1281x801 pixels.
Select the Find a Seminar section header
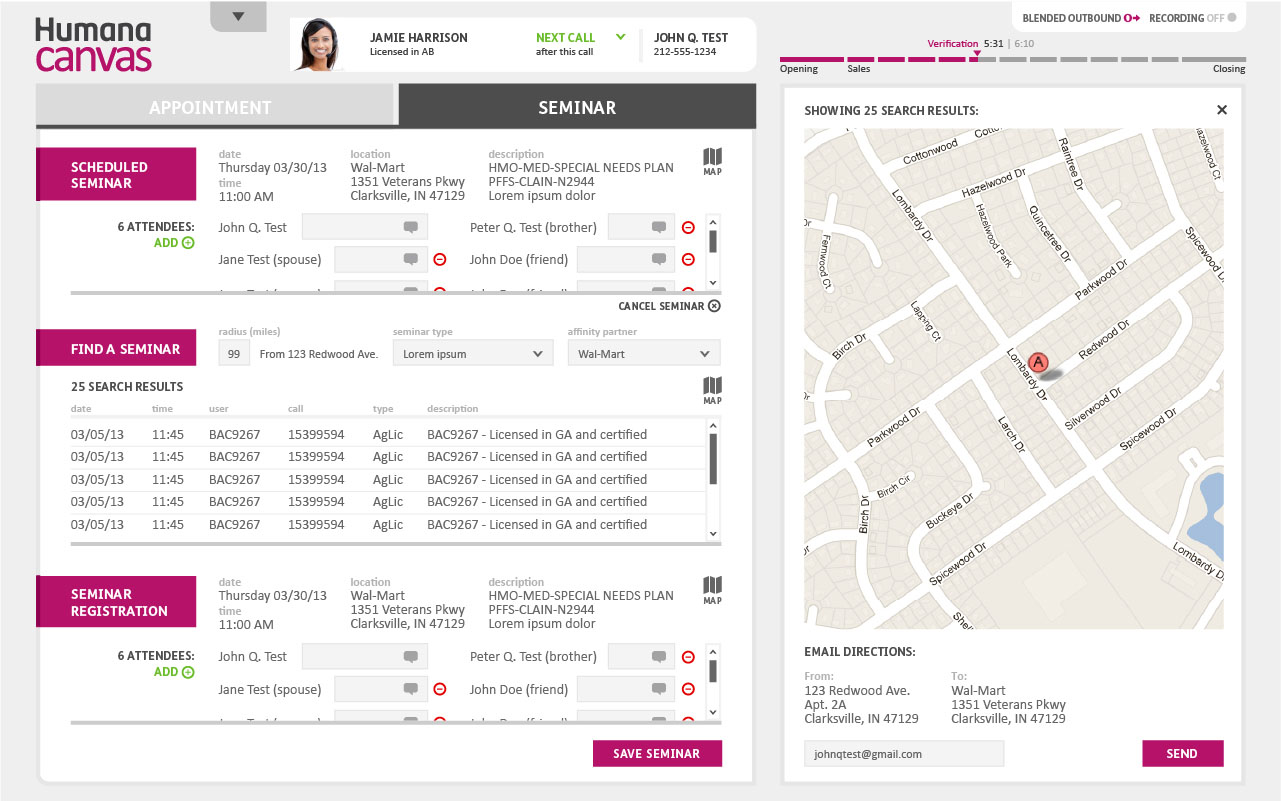click(x=116, y=348)
